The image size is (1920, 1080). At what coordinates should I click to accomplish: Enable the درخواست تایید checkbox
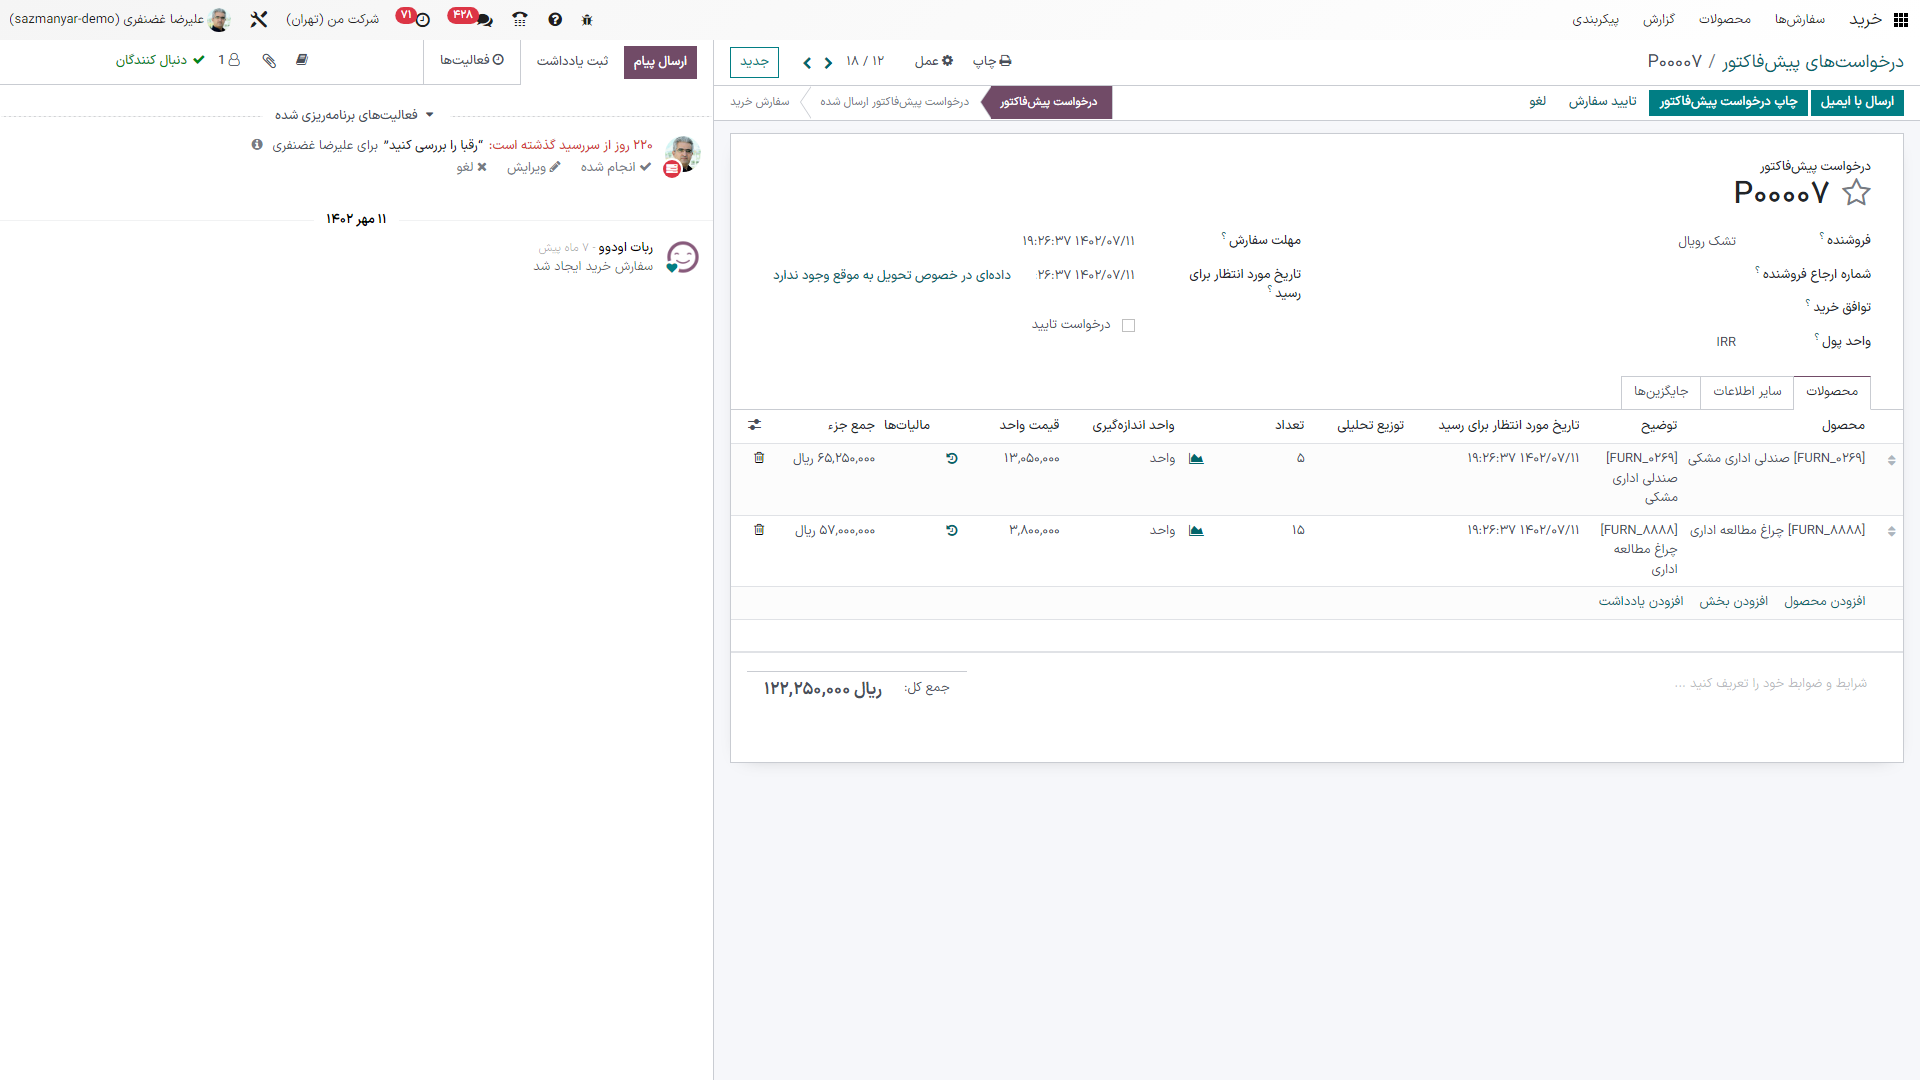click(x=1129, y=325)
